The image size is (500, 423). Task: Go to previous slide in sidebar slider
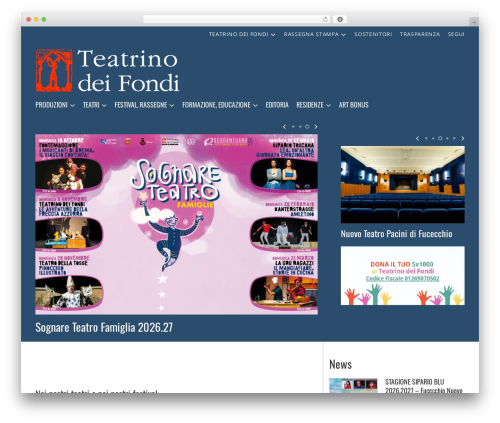[x=417, y=138]
